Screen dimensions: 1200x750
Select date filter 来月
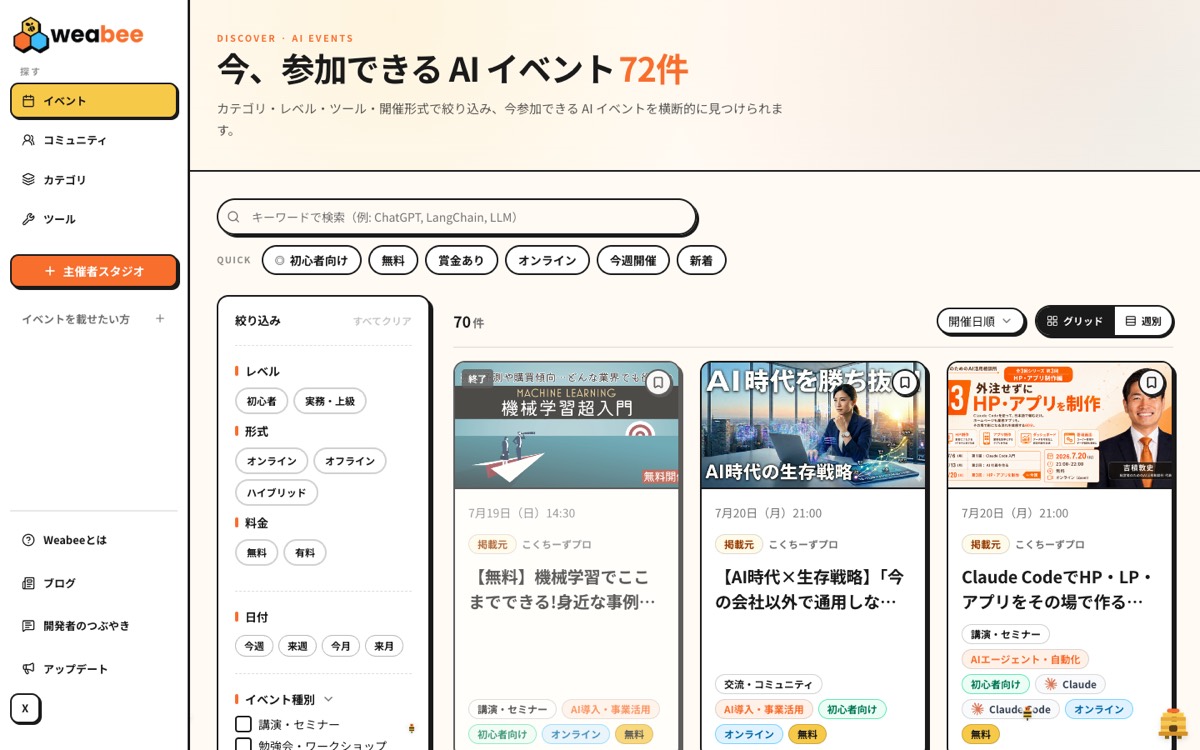click(x=384, y=646)
